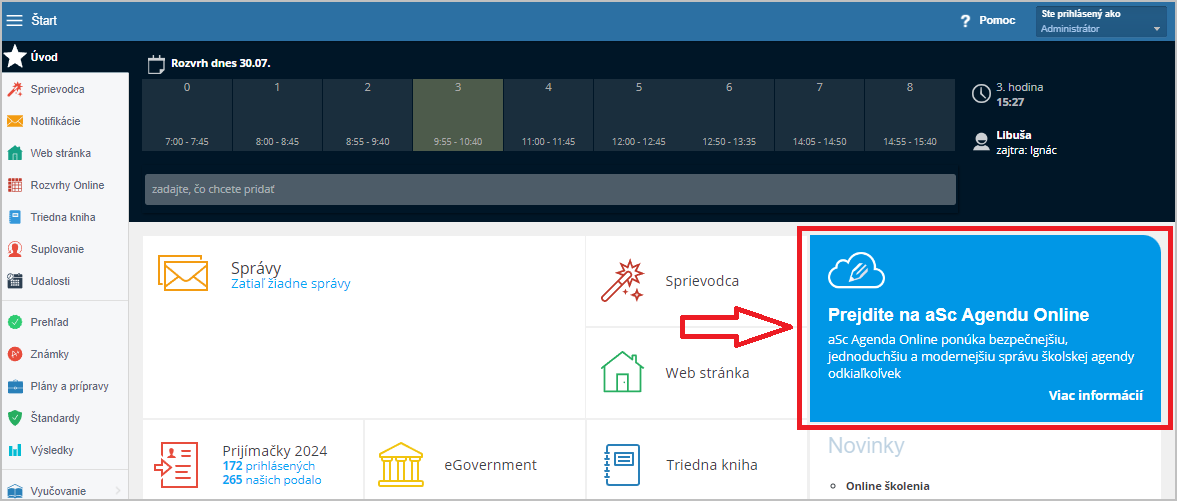Viewport: 1177px width, 501px height.
Task: Click the Štart title in header
Action: (44, 20)
